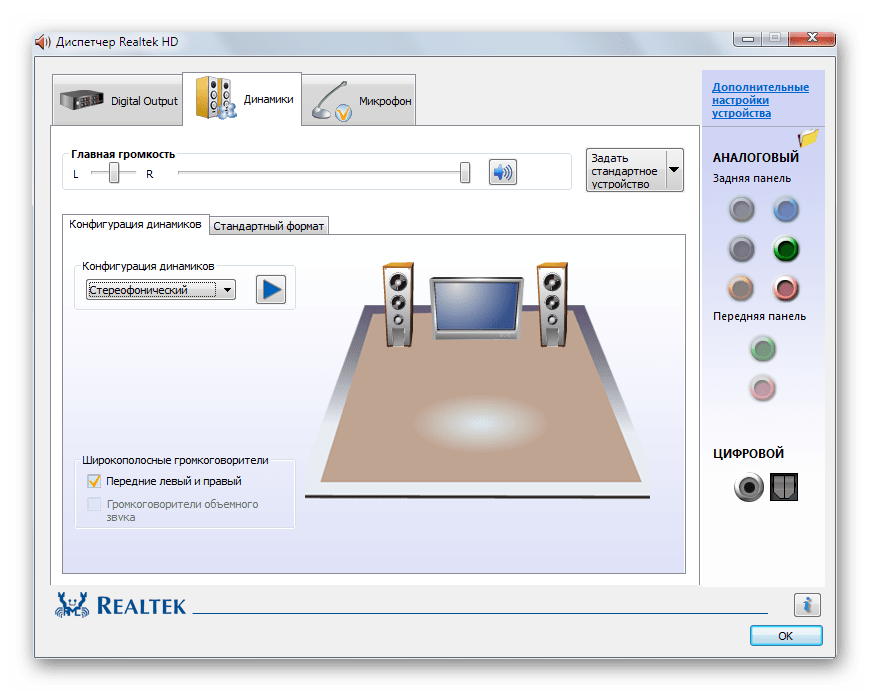
Task: Click the green rear panel audio jack
Action: tap(786, 249)
